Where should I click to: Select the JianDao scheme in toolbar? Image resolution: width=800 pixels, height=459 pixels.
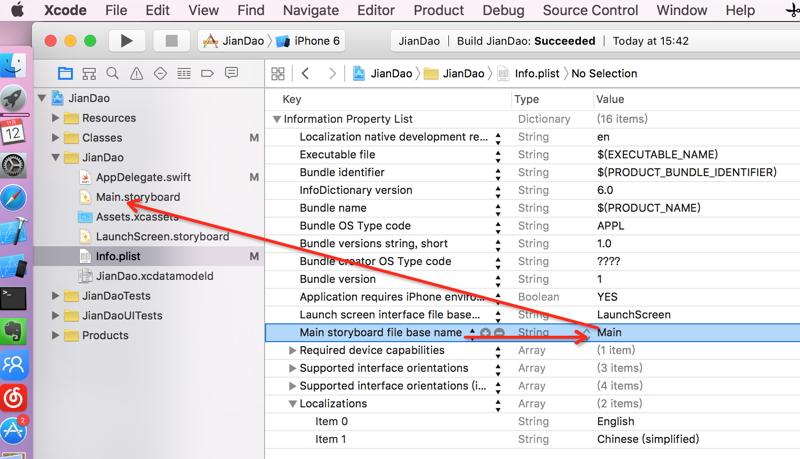(x=234, y=41)
